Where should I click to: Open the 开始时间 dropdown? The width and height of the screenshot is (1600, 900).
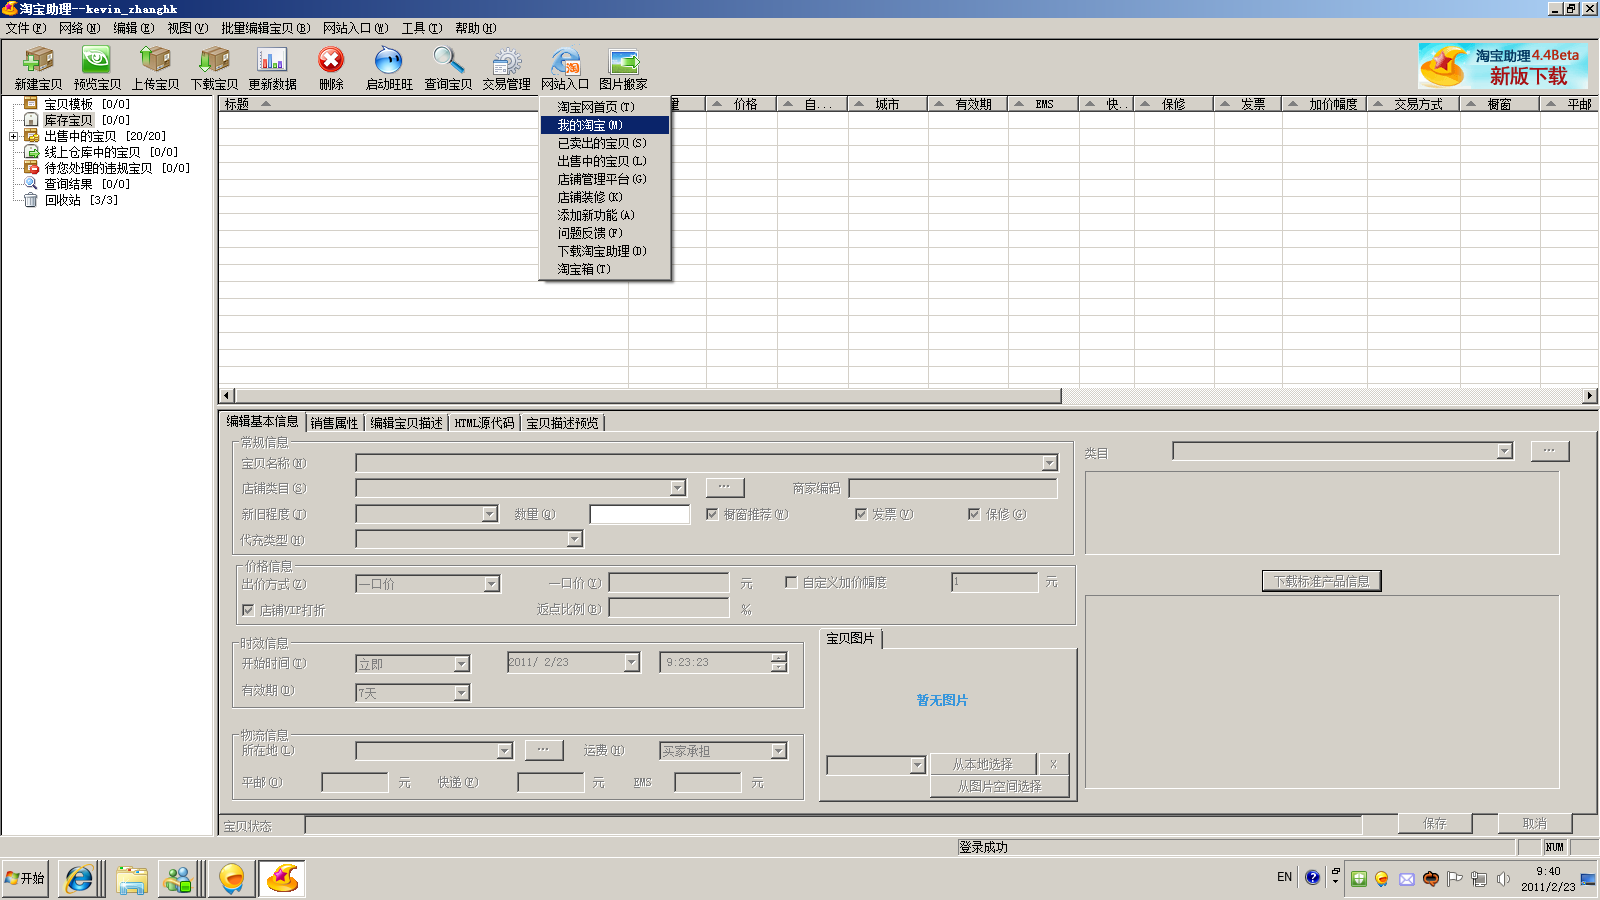click(461, 664)
